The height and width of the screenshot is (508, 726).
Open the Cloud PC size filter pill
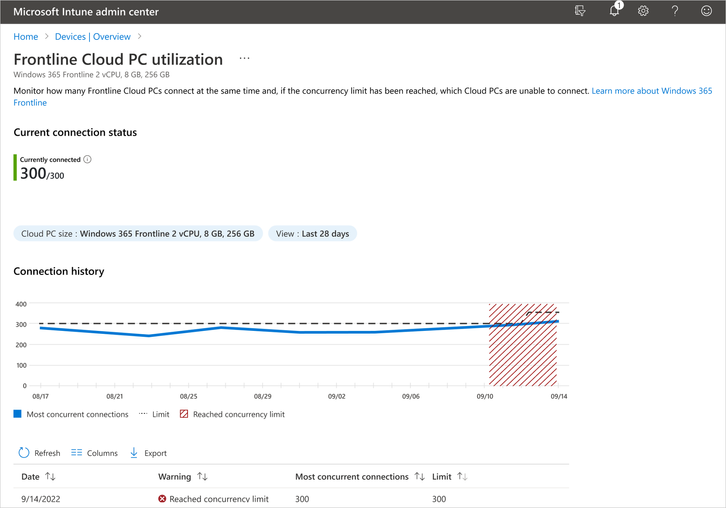pyautogui.click(x=138, y=233)
